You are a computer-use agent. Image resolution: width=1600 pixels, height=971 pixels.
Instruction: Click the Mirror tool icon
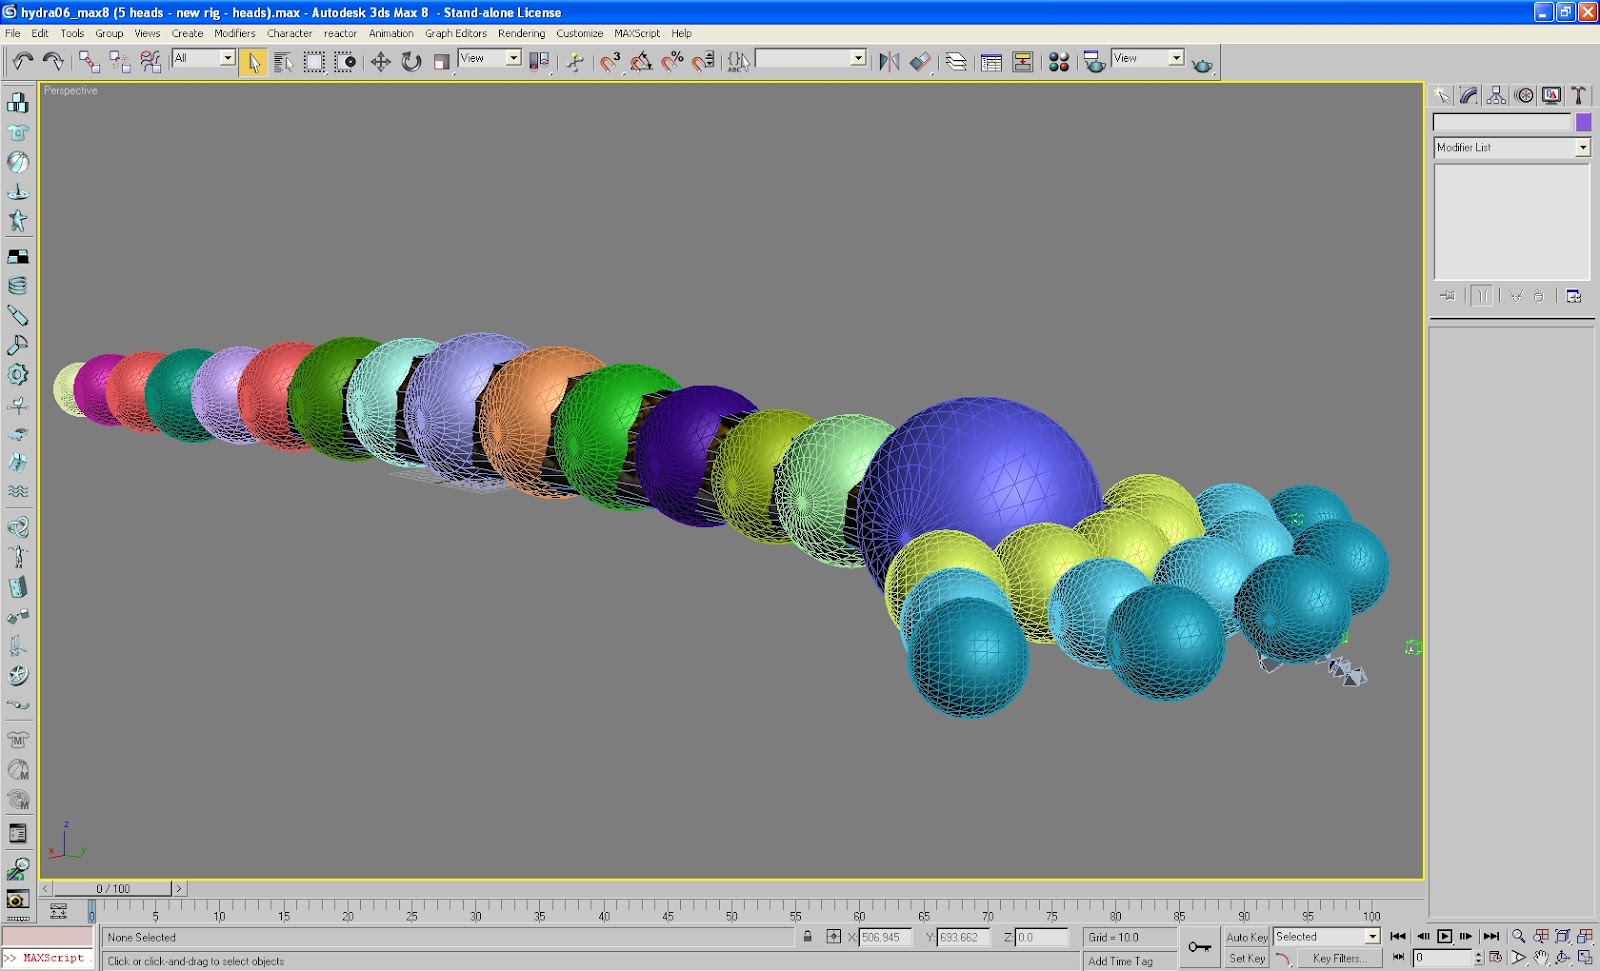click(x=889, y=60)
